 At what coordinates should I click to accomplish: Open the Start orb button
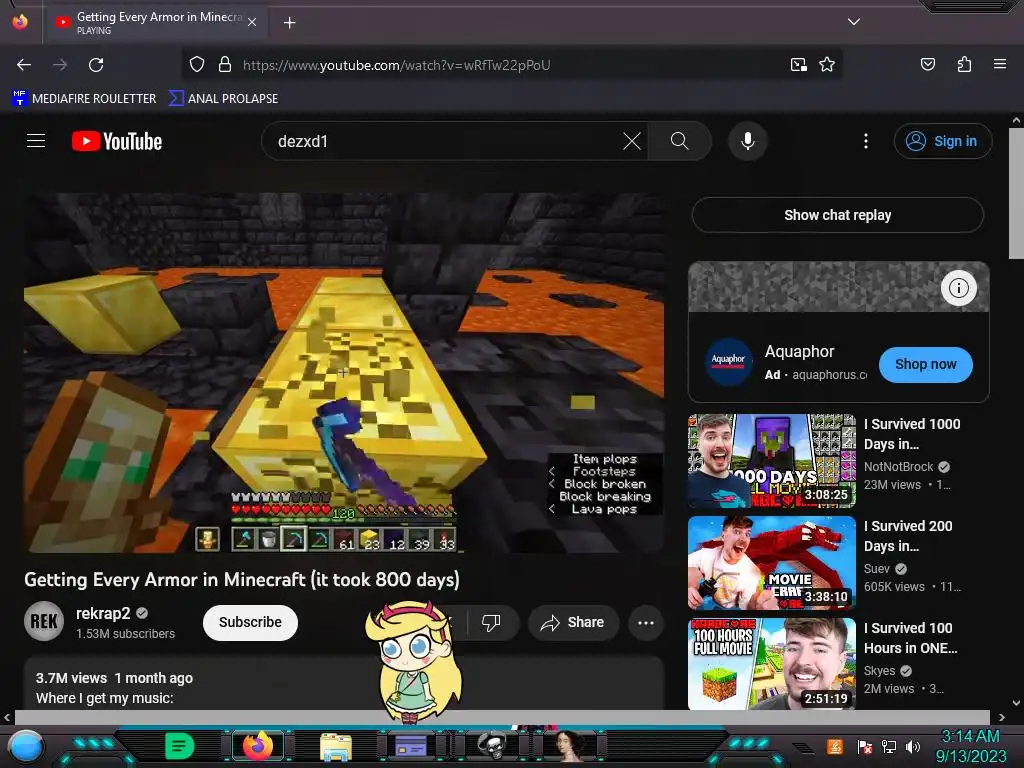[x=25, y=747]
